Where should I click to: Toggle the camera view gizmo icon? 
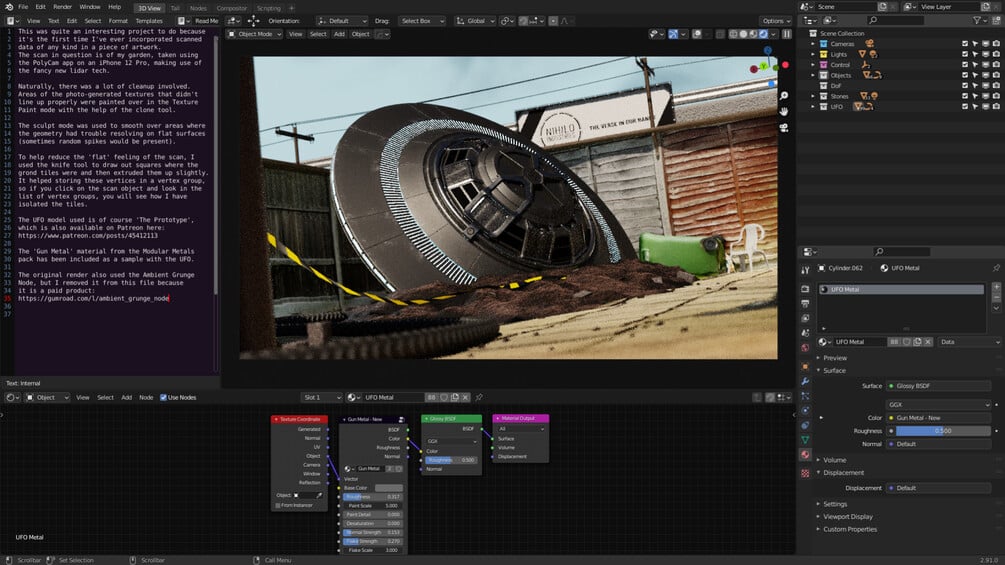[784, 127]
